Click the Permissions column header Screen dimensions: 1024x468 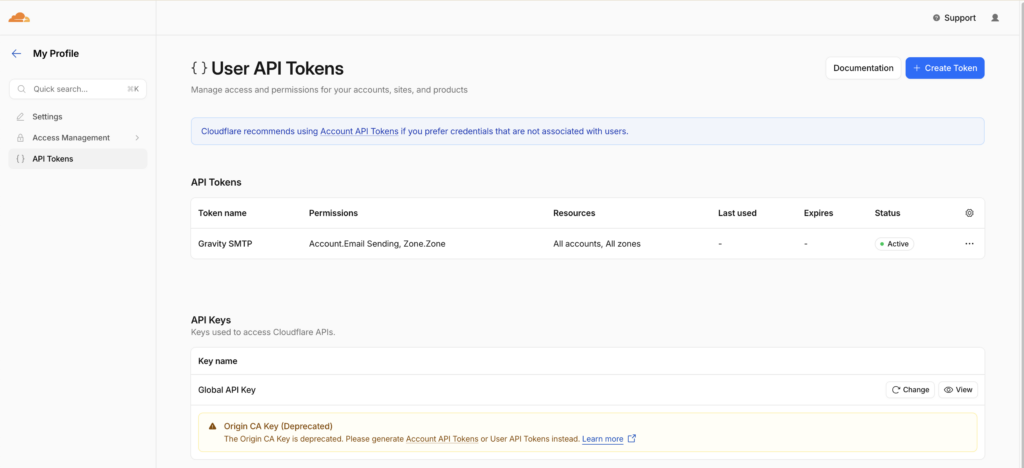[333, 213]
